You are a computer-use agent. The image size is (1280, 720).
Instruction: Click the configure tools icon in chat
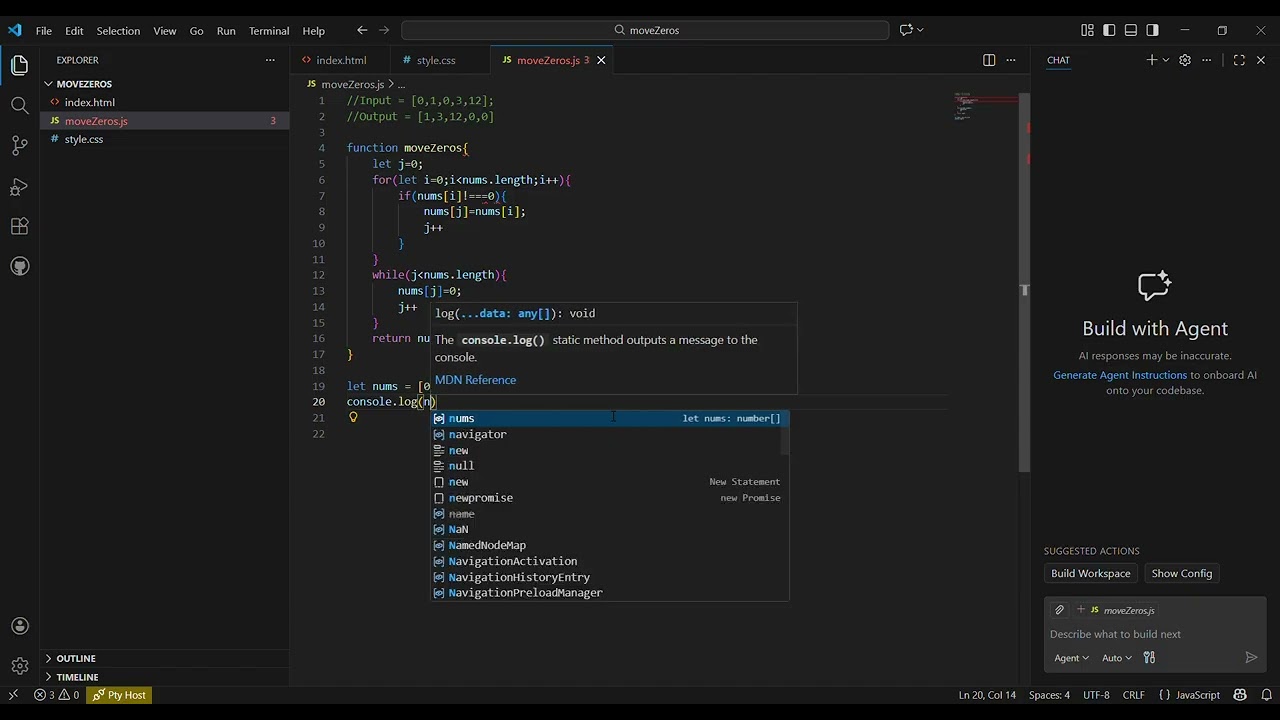click(1149, 658)
